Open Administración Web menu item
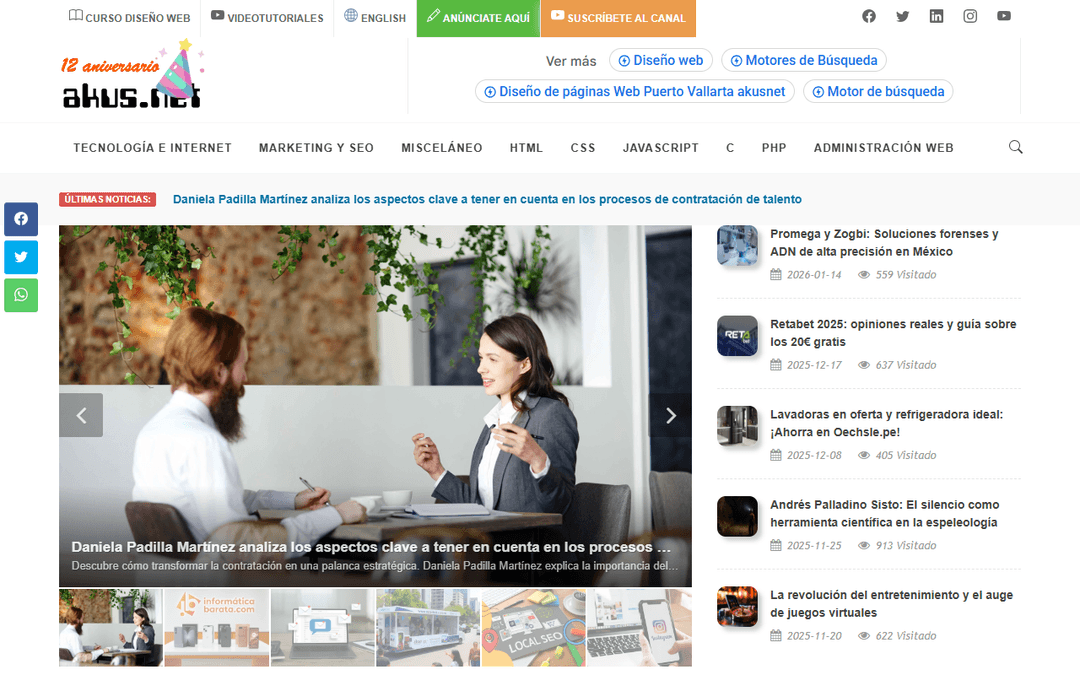This screenshot has height=675, width=1080. [x=884, y=148]
